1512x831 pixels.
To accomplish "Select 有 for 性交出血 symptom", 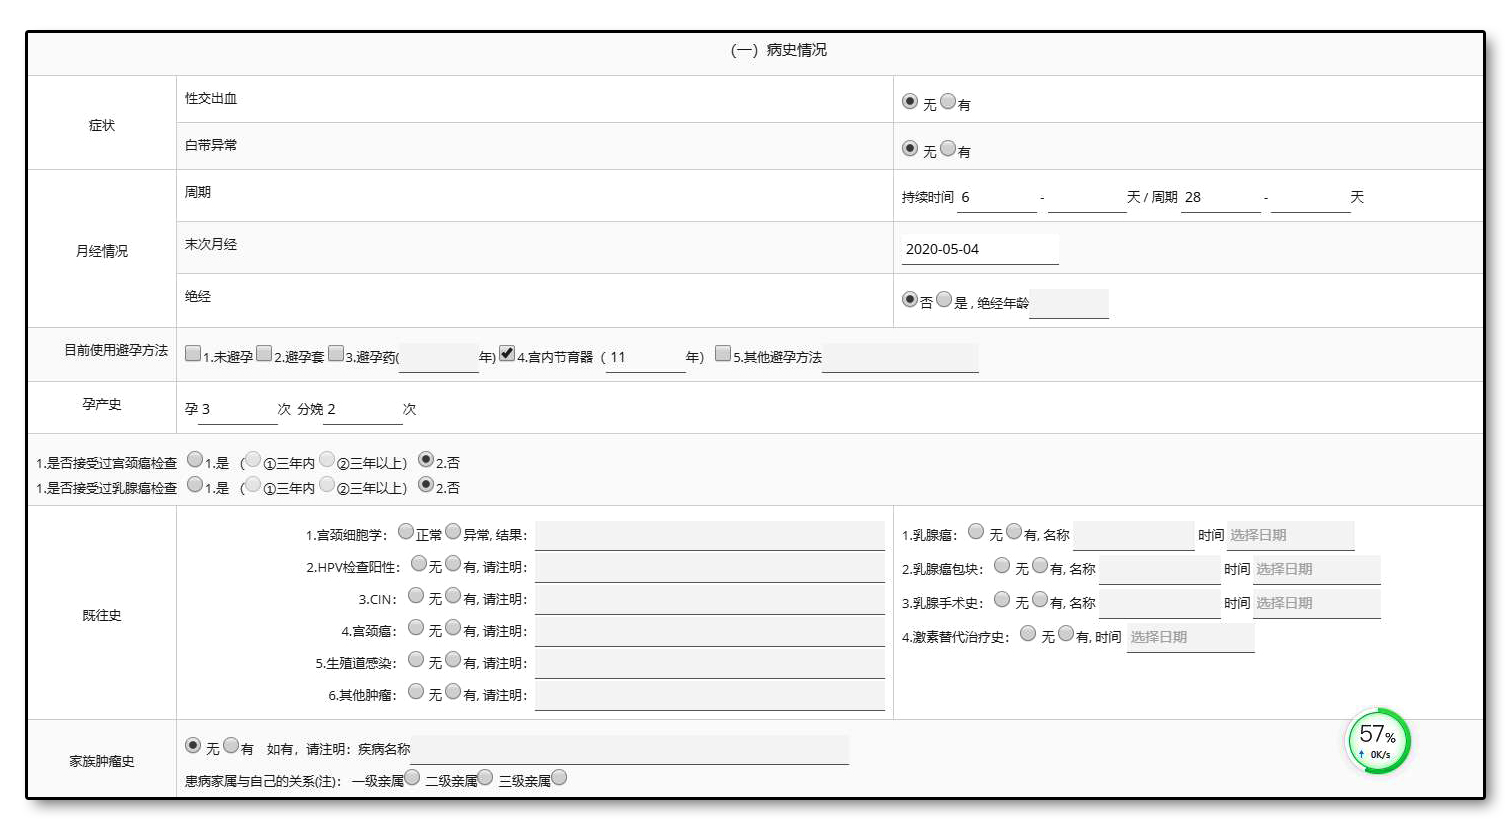I will (x=948, y=101).
